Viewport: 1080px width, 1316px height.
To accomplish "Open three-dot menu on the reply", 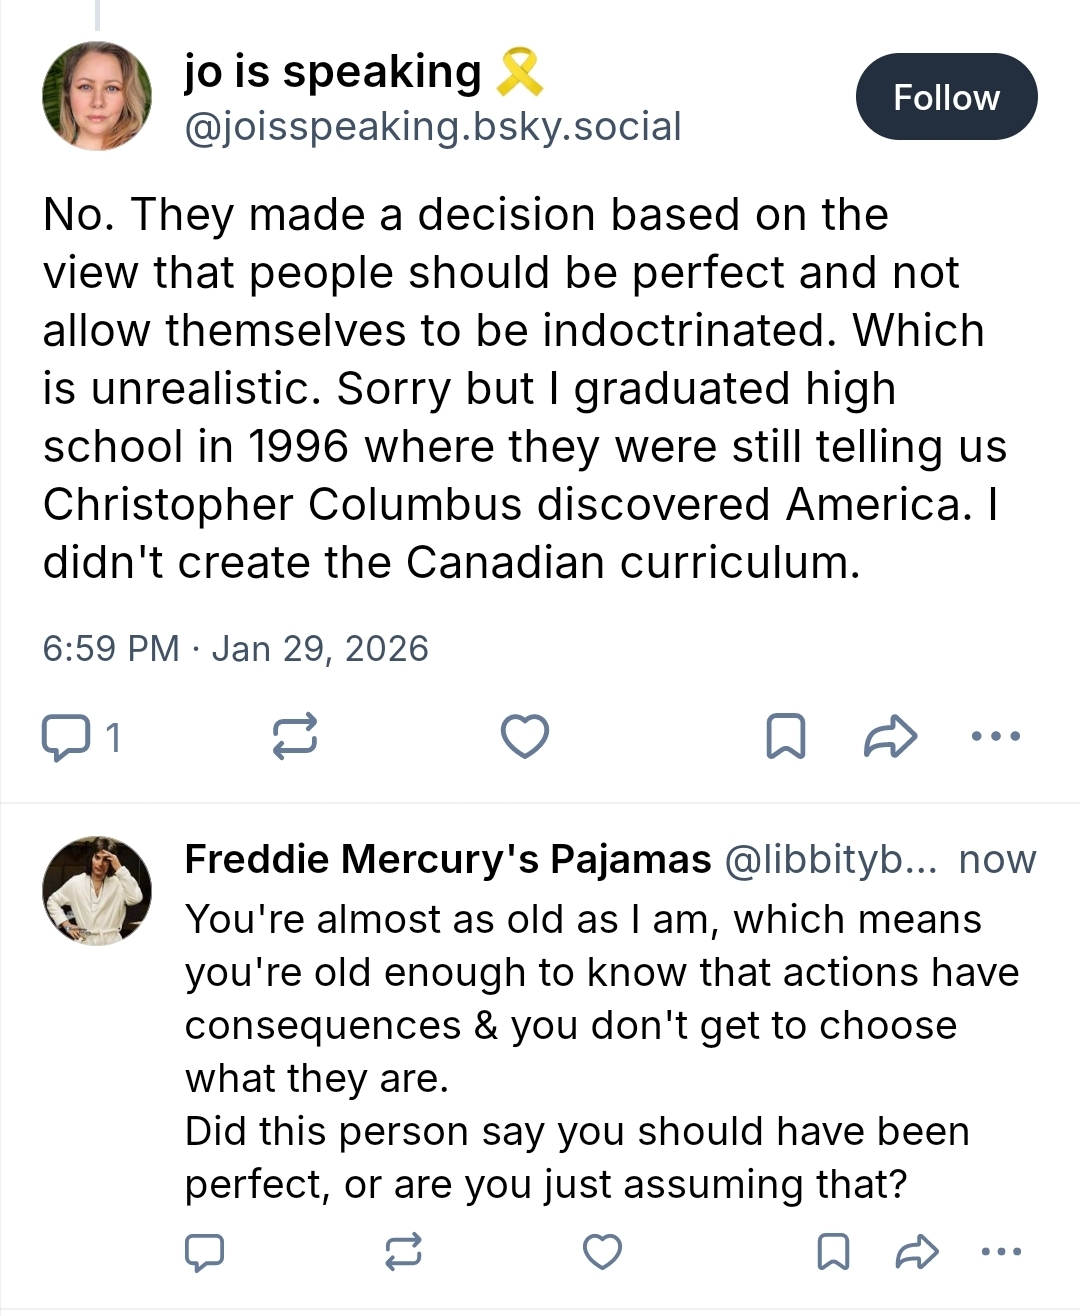I will [1001, 1252].
